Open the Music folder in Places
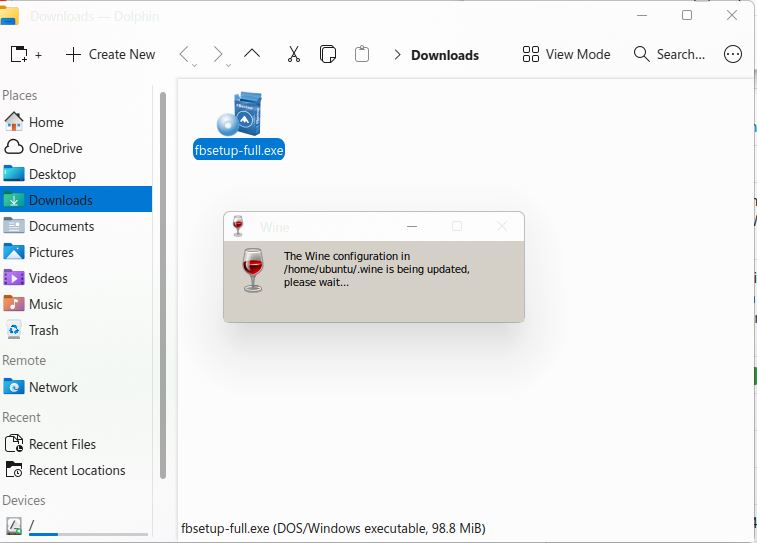 (76, 305)
